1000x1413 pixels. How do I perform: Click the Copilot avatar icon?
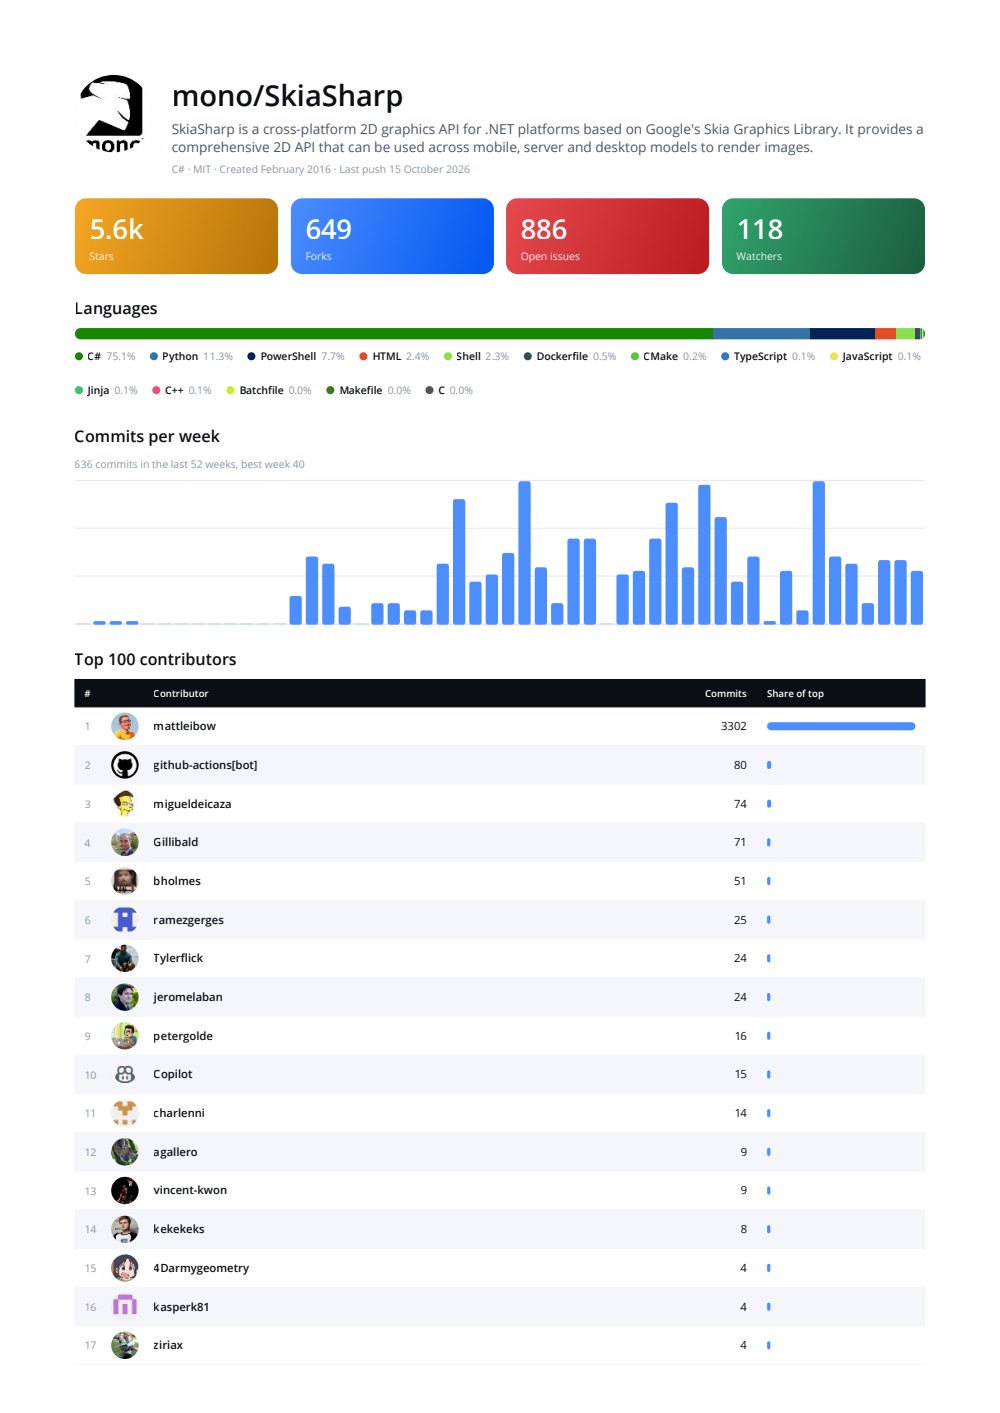click(x=125, y=1074)
